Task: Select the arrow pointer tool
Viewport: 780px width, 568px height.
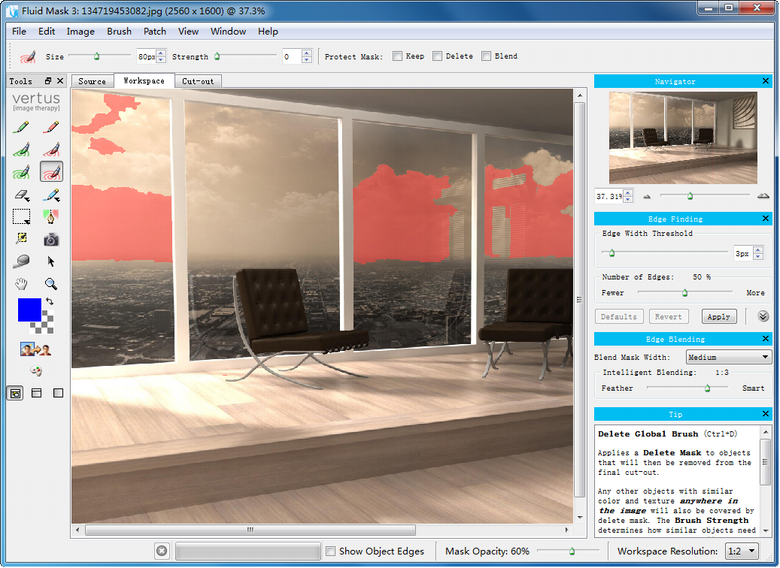Action: coord(51,261)
